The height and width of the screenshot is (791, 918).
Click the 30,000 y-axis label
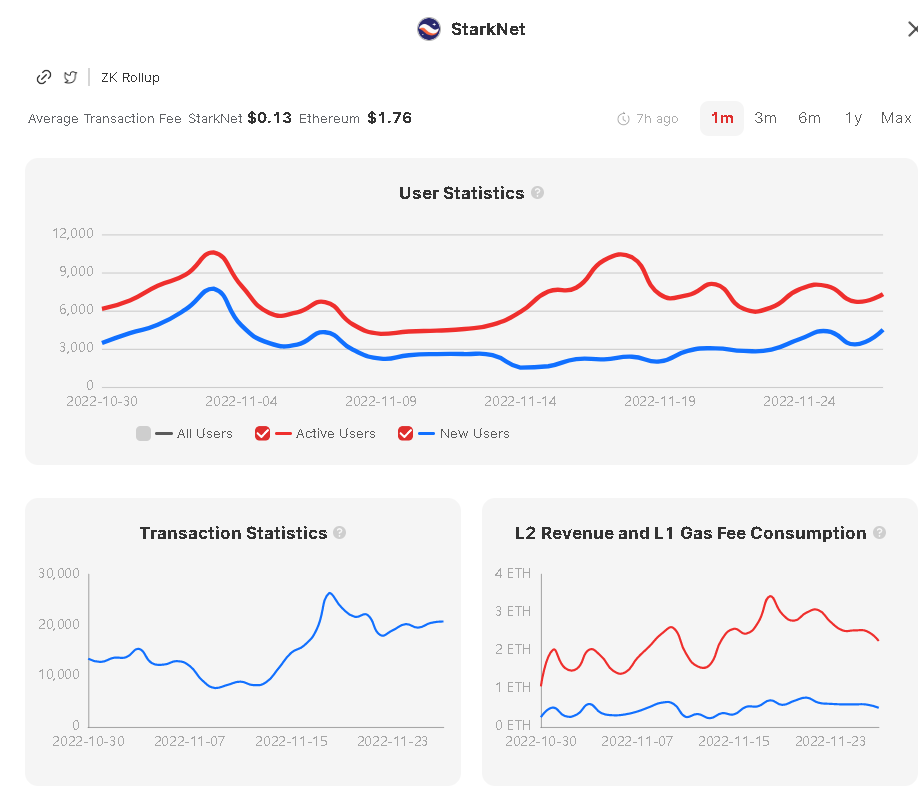(59, 573)
